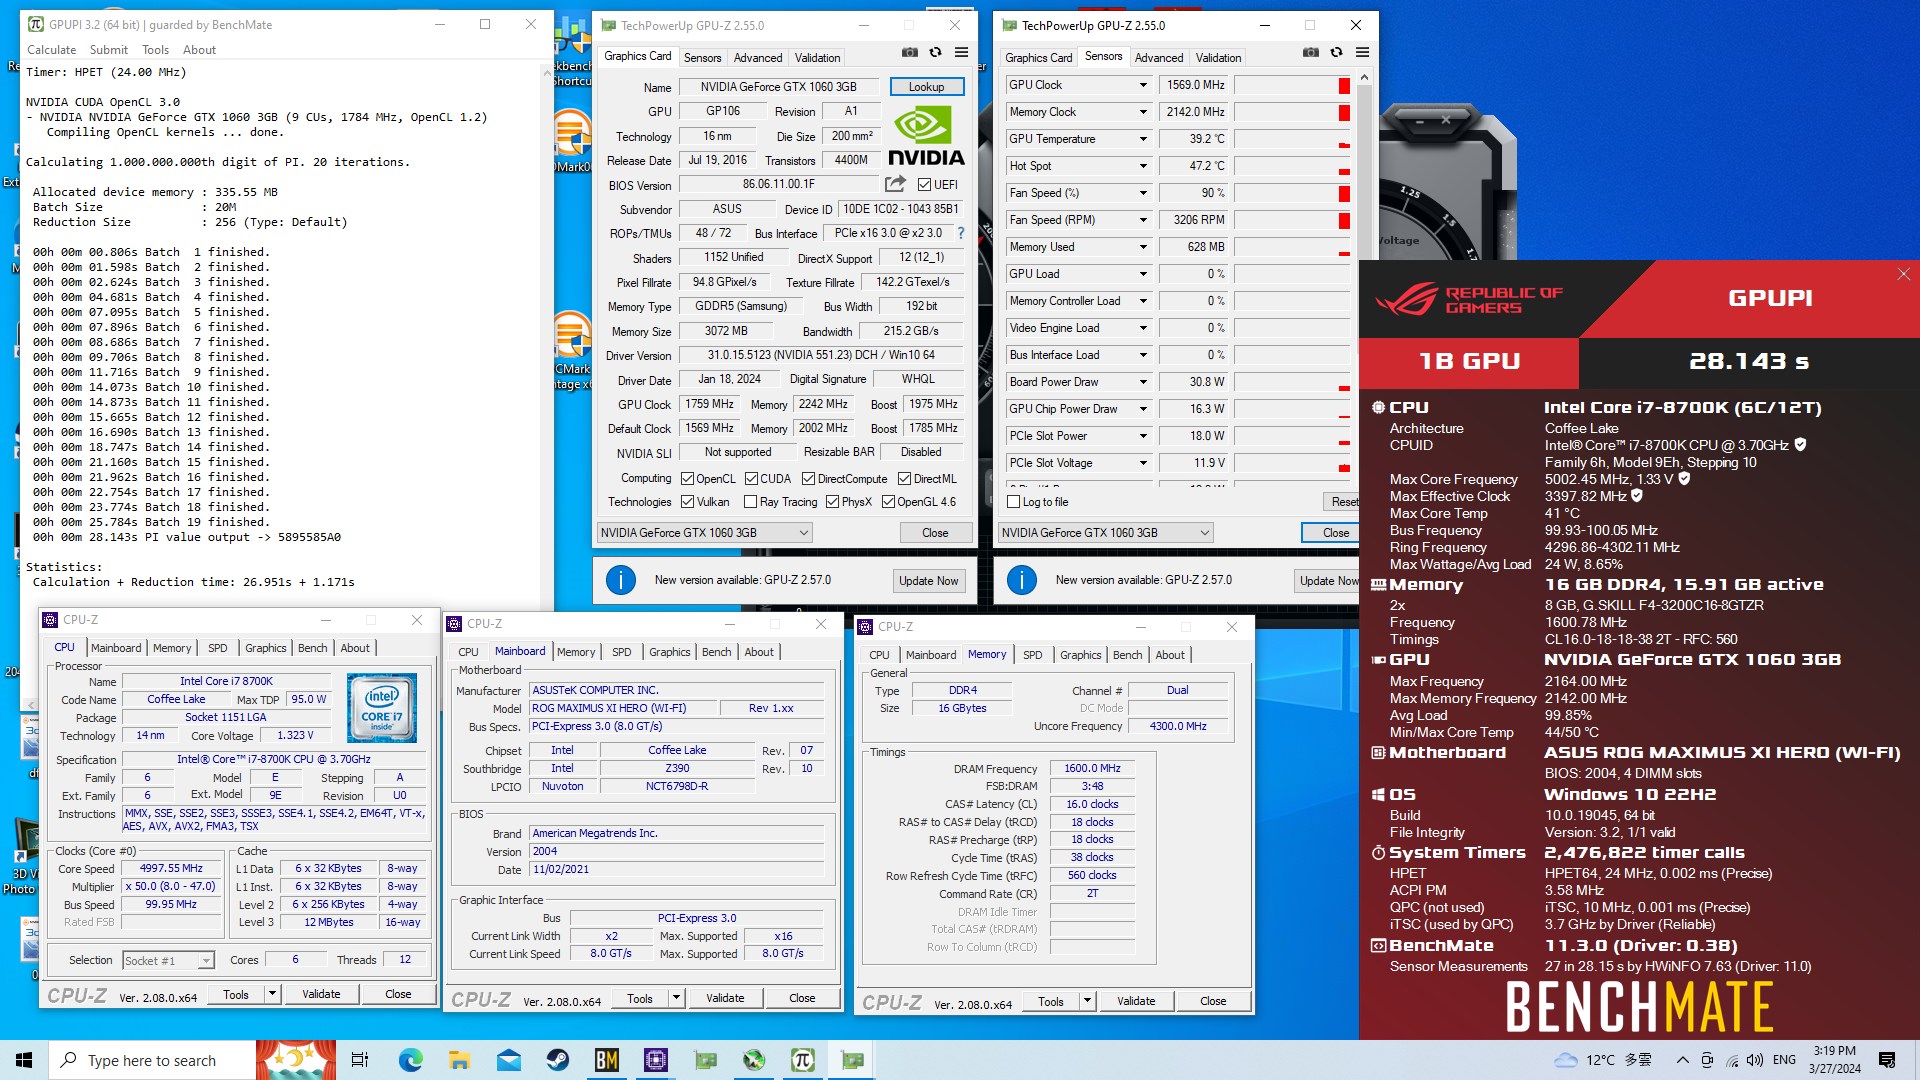
Task: Click the Intel Core i7 logo in CPU-Z
Action: click(x=381, y=708)
